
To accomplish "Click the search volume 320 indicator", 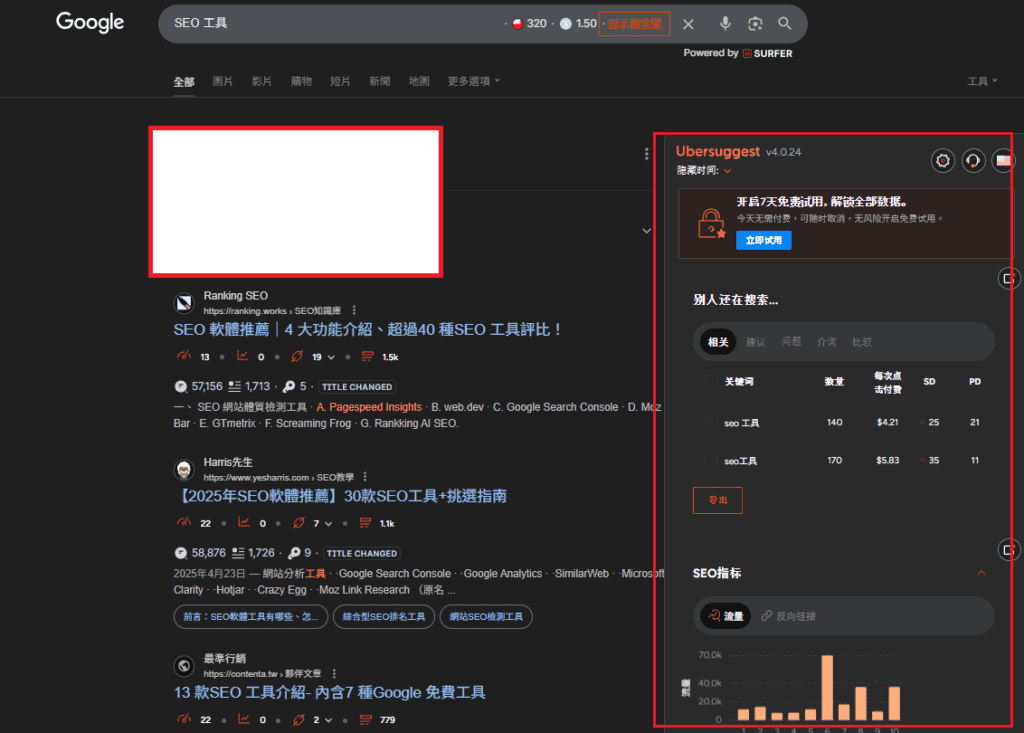I will 530,24.
